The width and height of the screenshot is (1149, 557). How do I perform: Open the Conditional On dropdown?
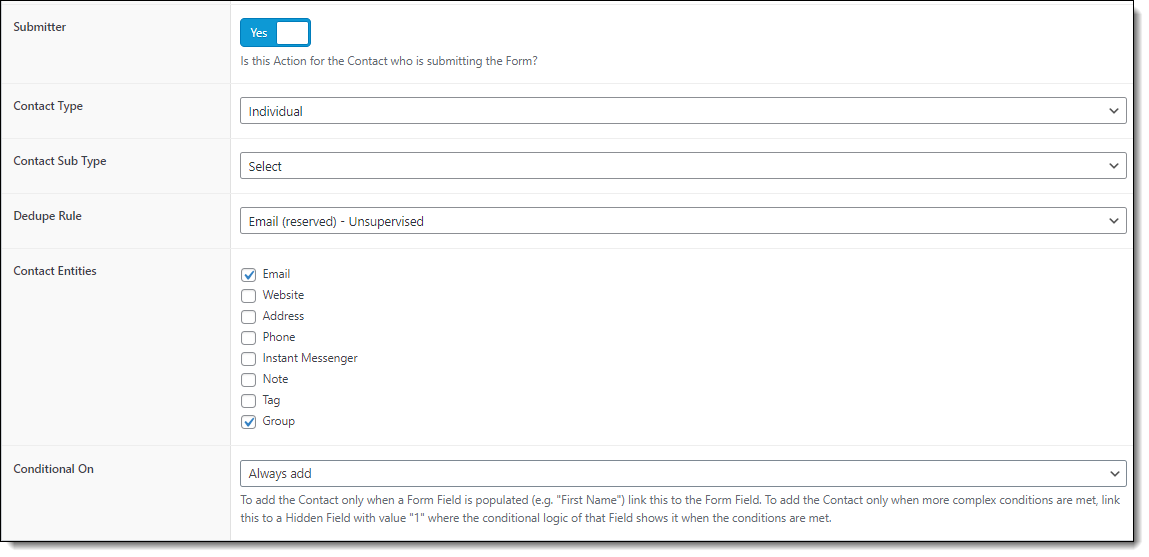click(683, 473)
